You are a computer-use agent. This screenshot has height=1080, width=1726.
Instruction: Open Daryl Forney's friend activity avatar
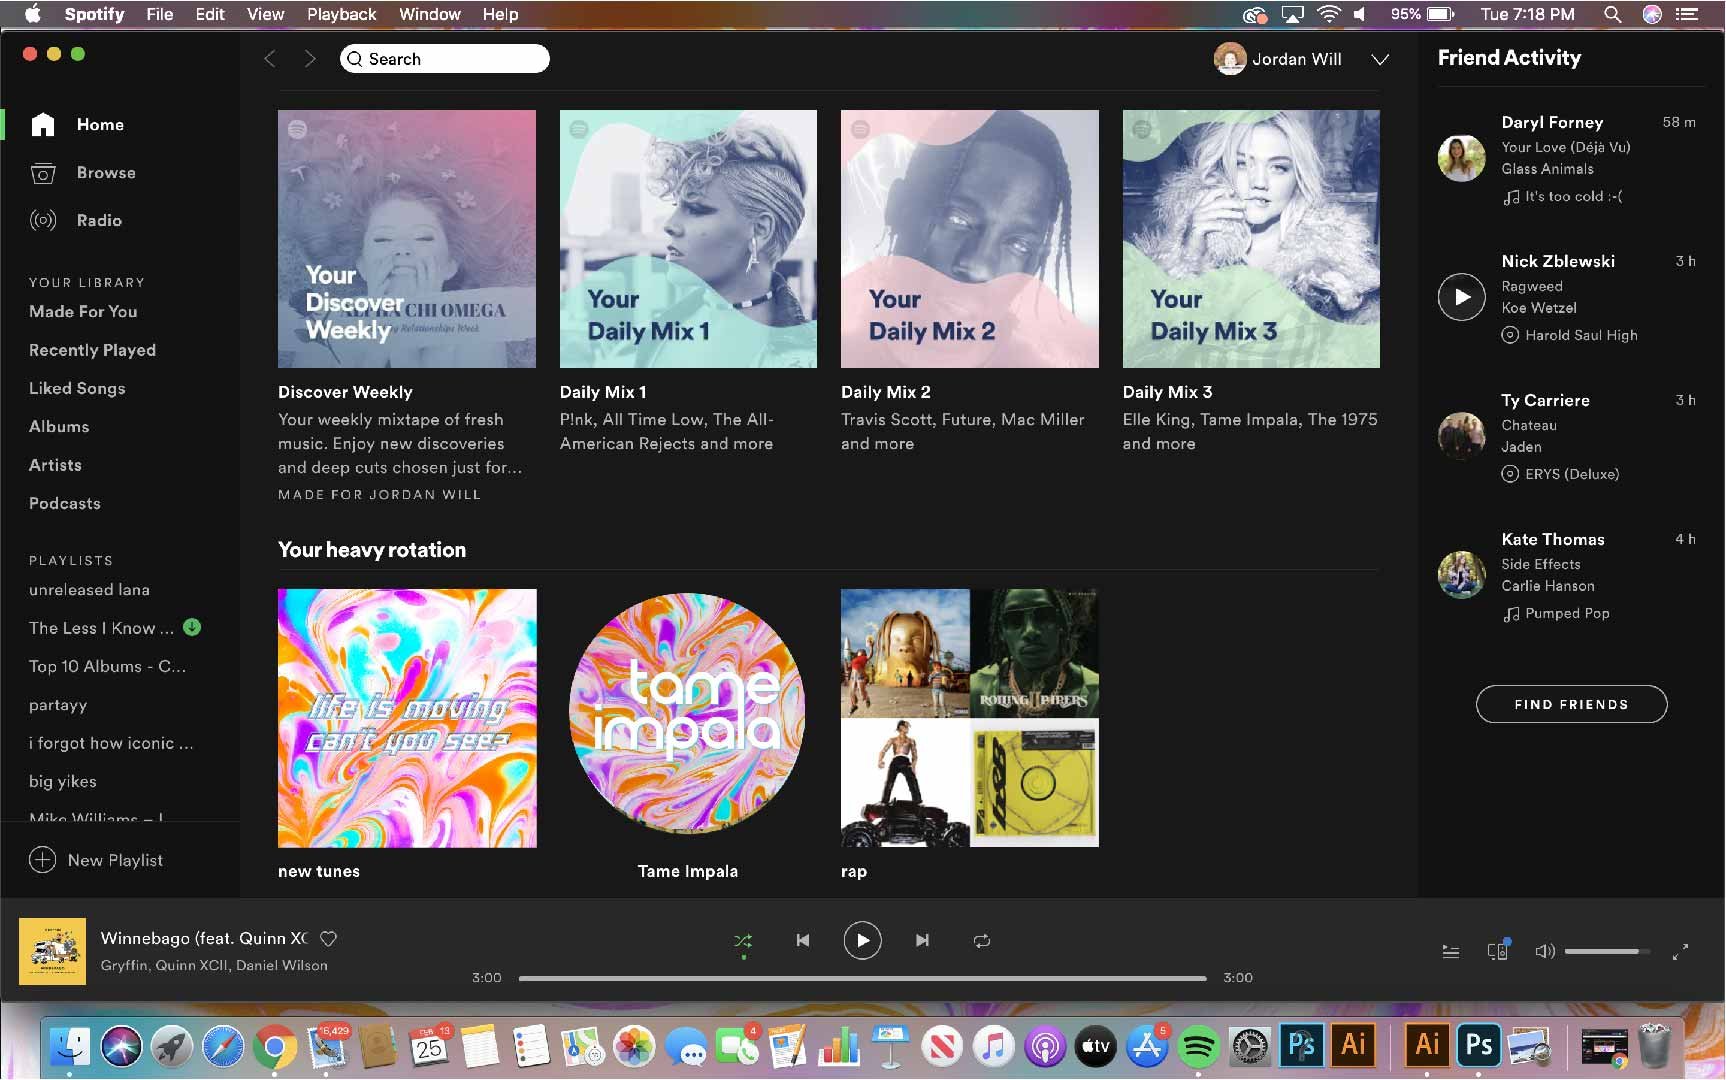(x=1462, y=158)
